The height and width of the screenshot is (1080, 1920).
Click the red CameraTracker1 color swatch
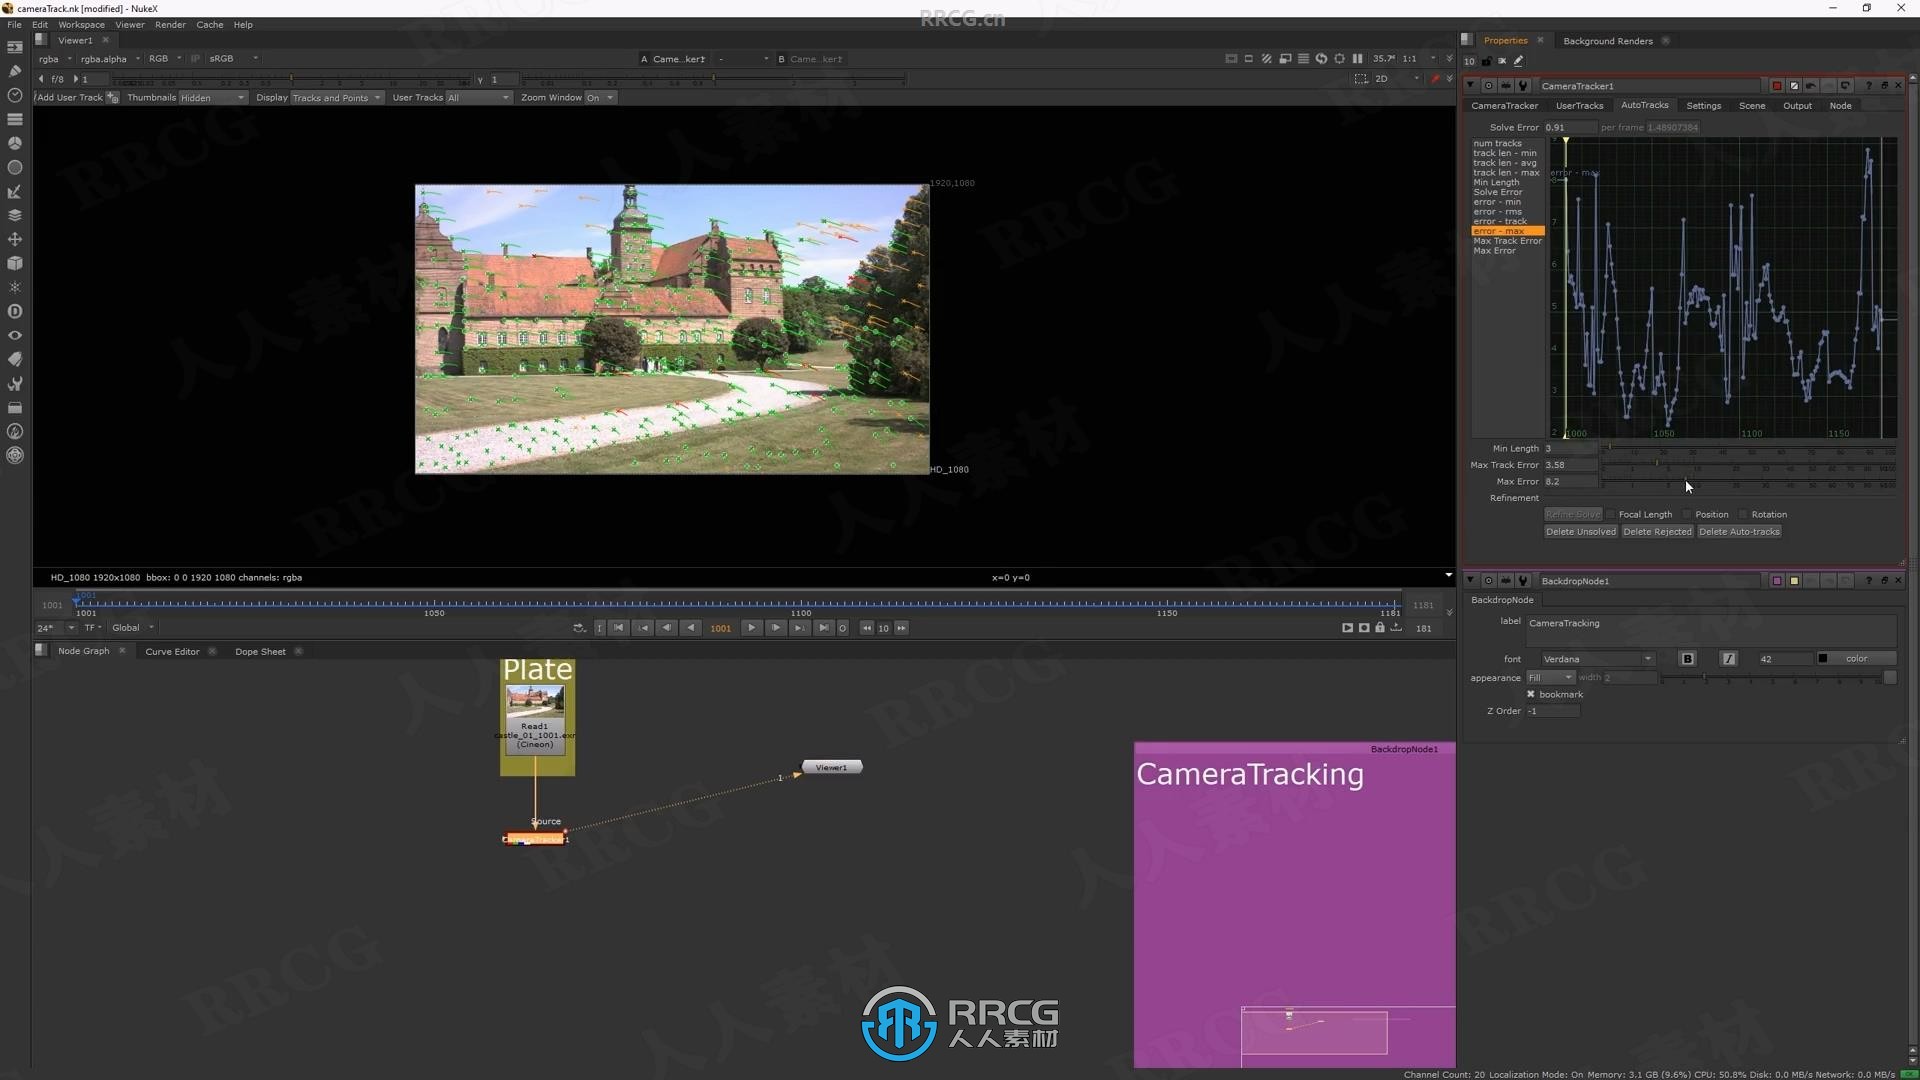tap(1777, 86)
